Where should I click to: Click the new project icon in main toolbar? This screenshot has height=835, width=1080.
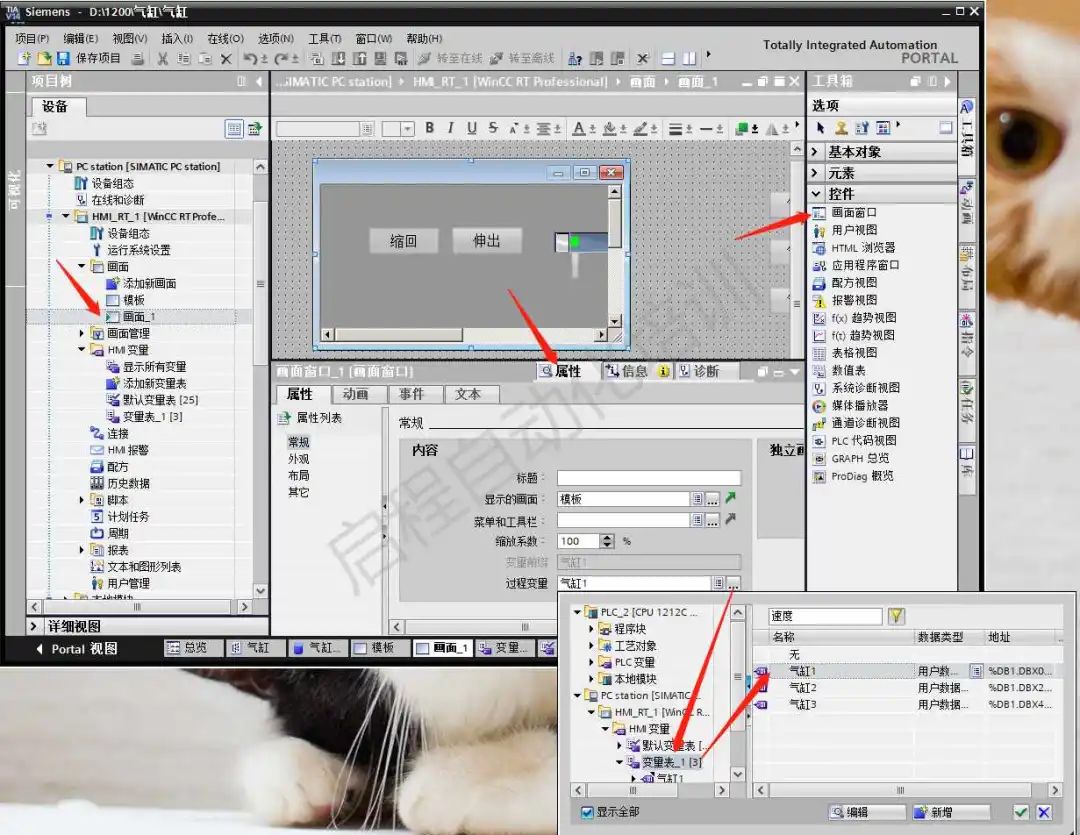(24, 59)
